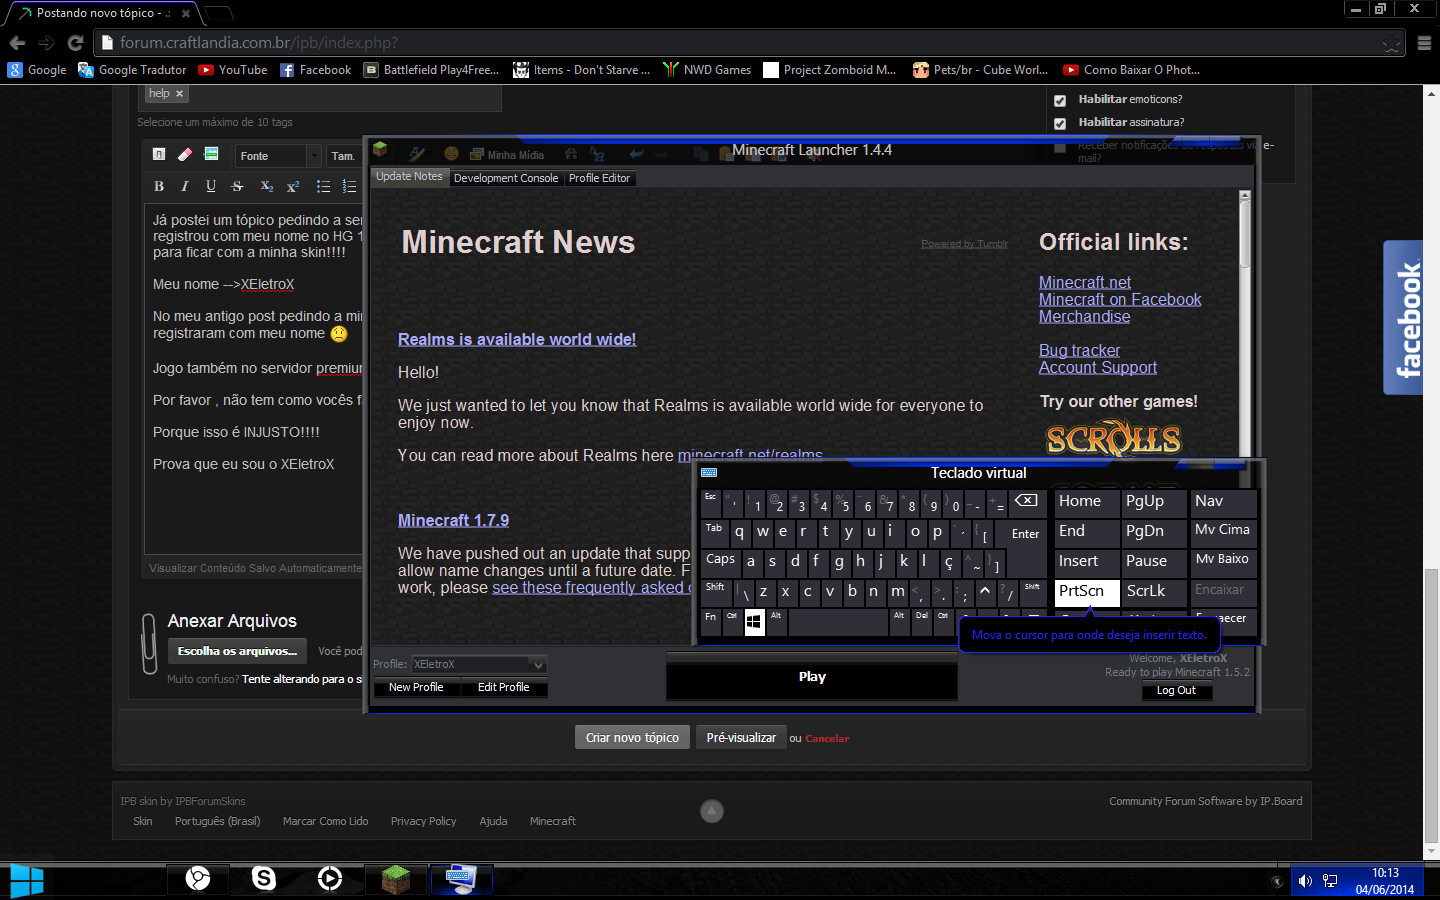Click the Play button in launcher

point(812,677)
